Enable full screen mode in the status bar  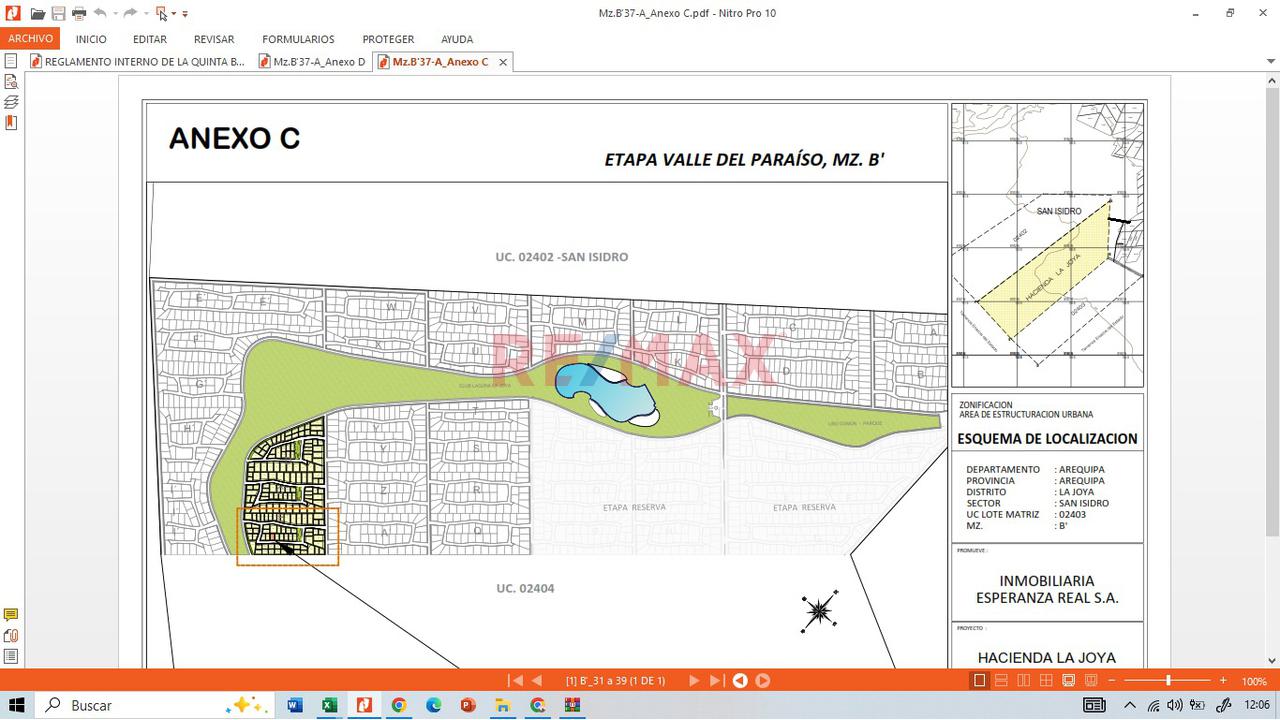click(1068, 681)
